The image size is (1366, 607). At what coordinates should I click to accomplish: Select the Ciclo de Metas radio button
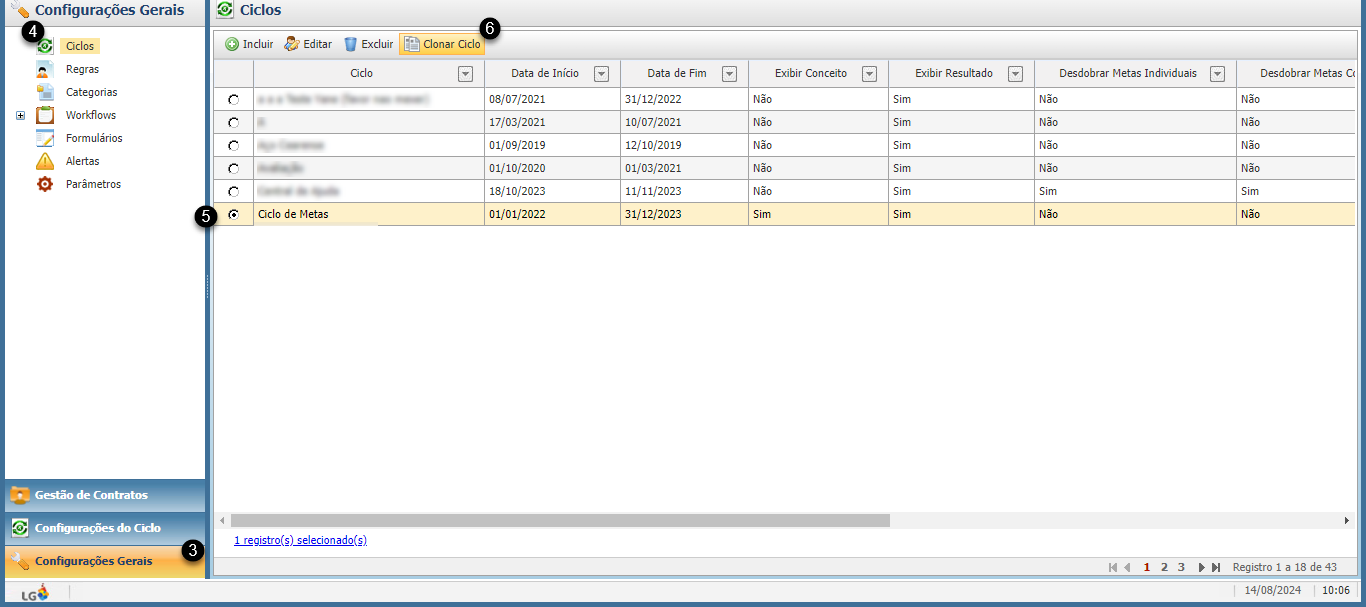[233, 214]
